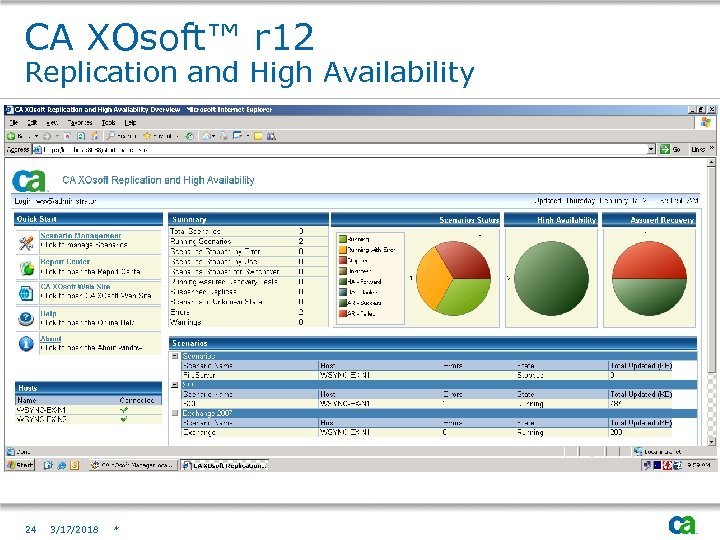Click the Assured Recovery red-green pie chart
The height and width of the screenshot is (540, 720).
point(649,278)
